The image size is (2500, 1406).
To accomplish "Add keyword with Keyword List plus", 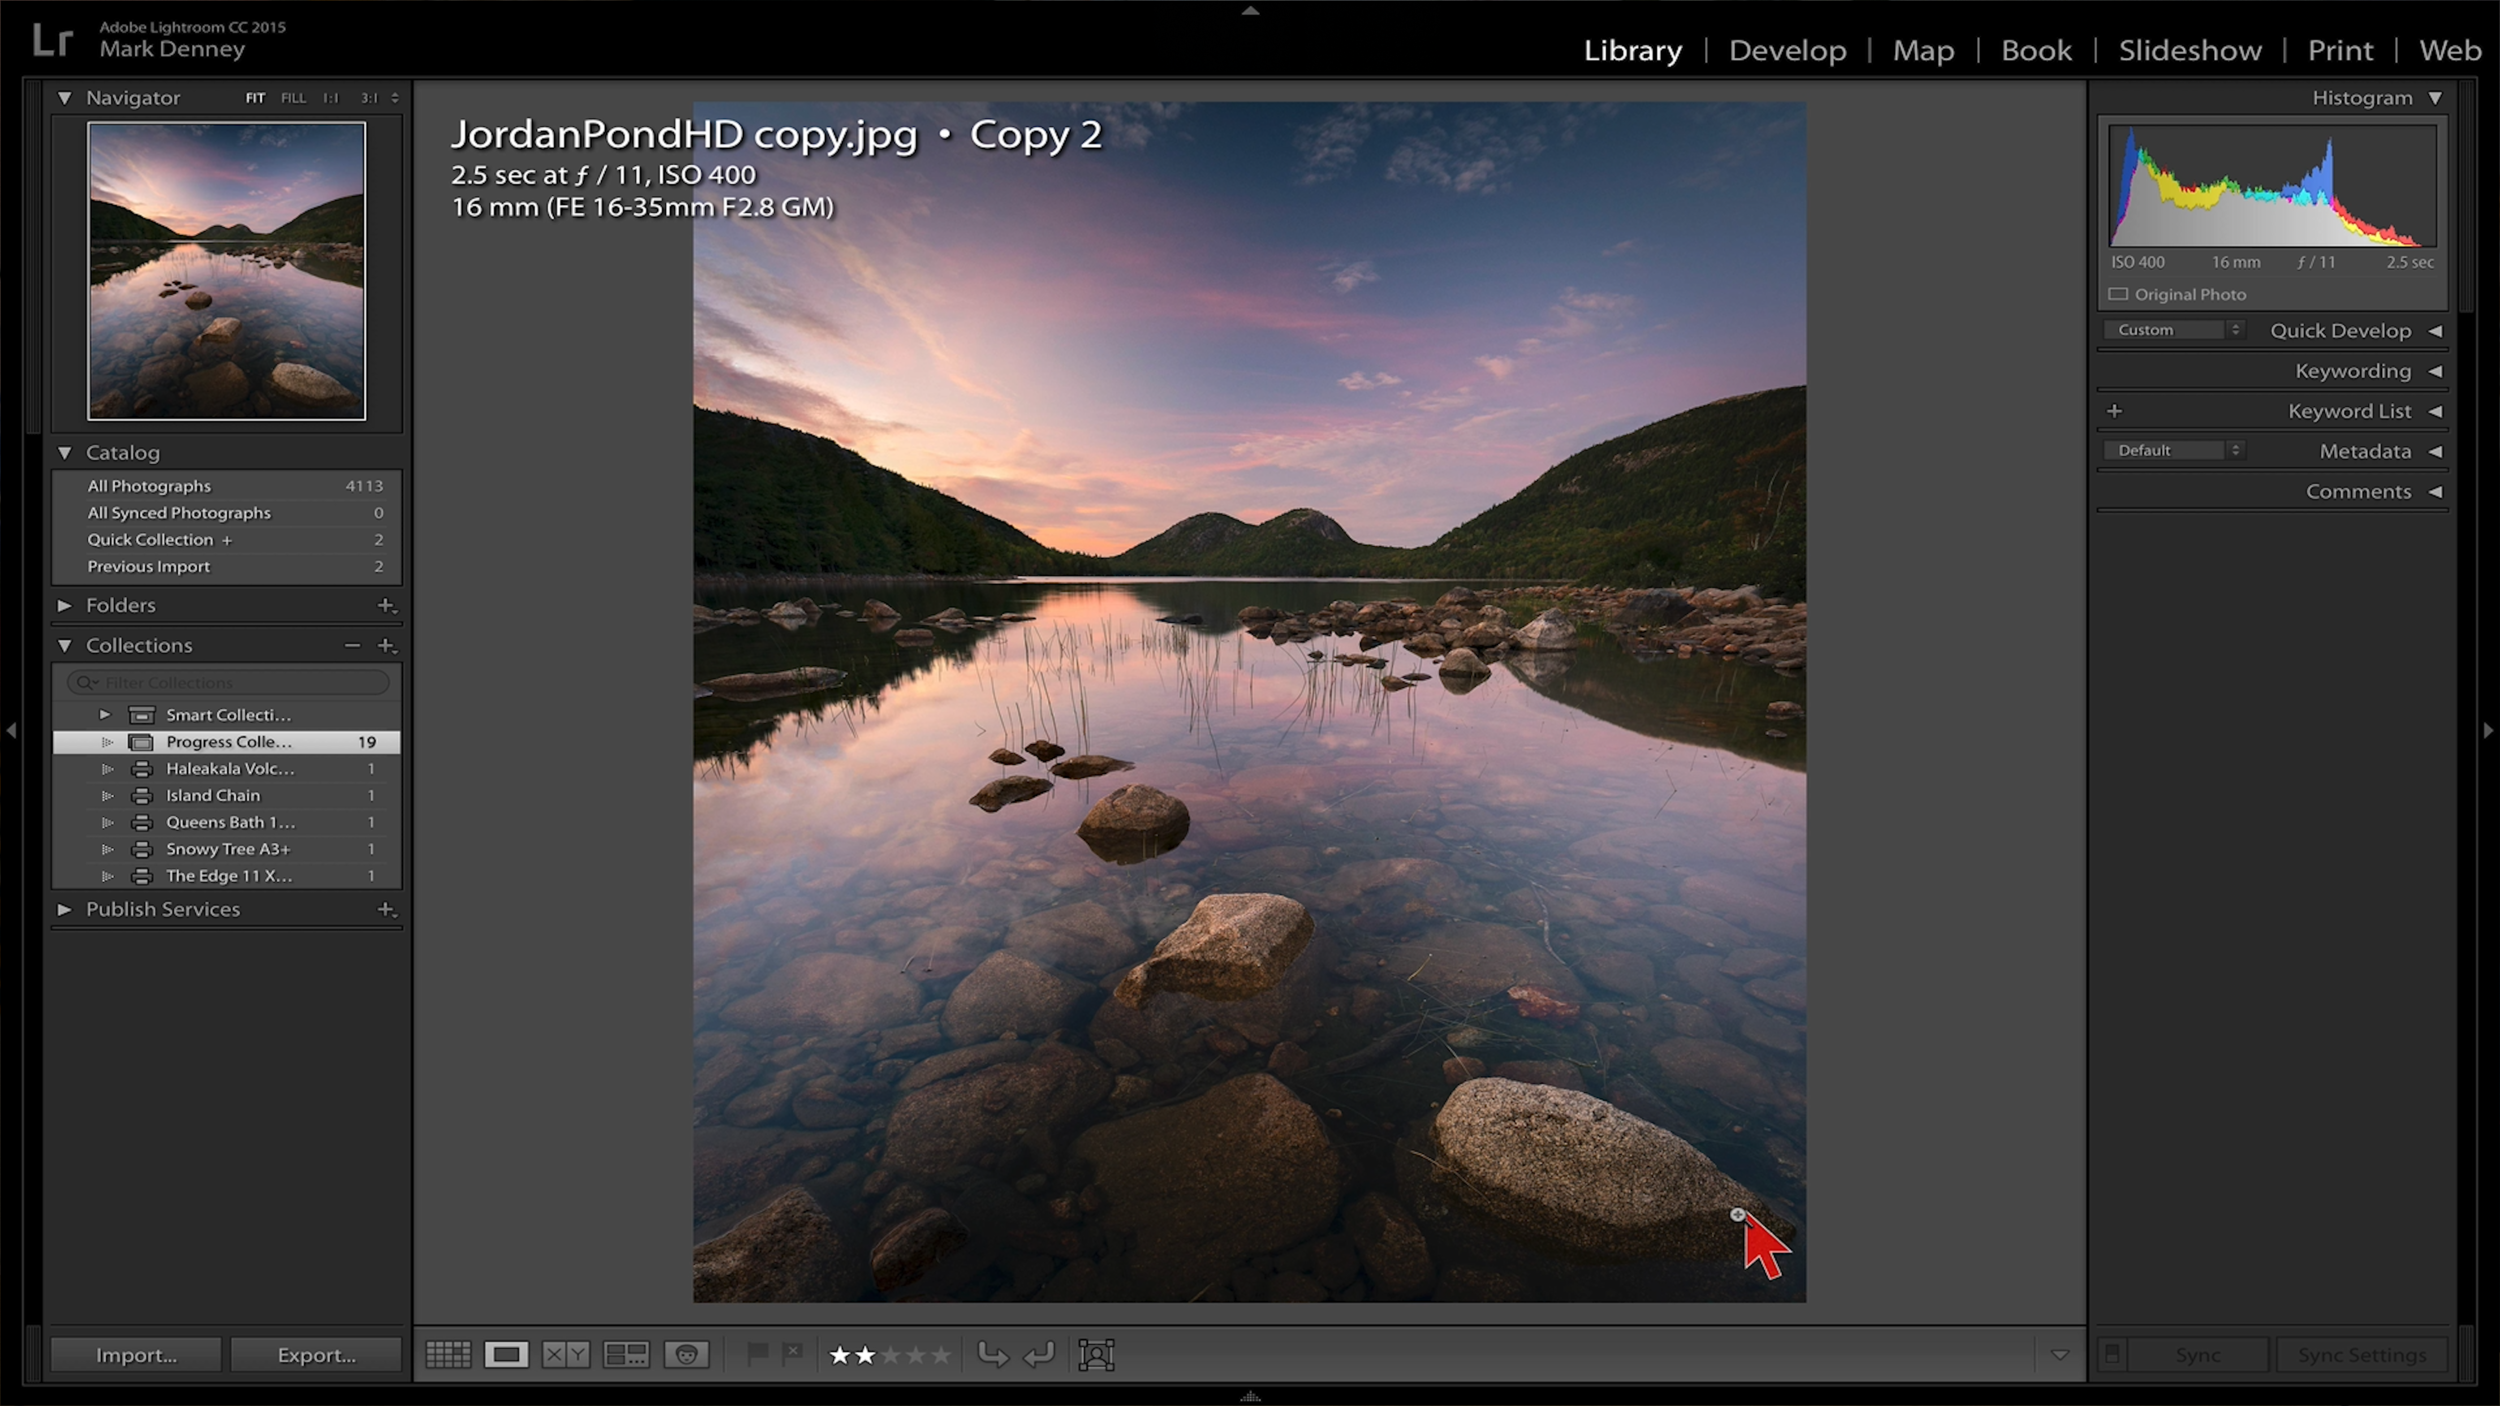I will (x=2114, y=411).
